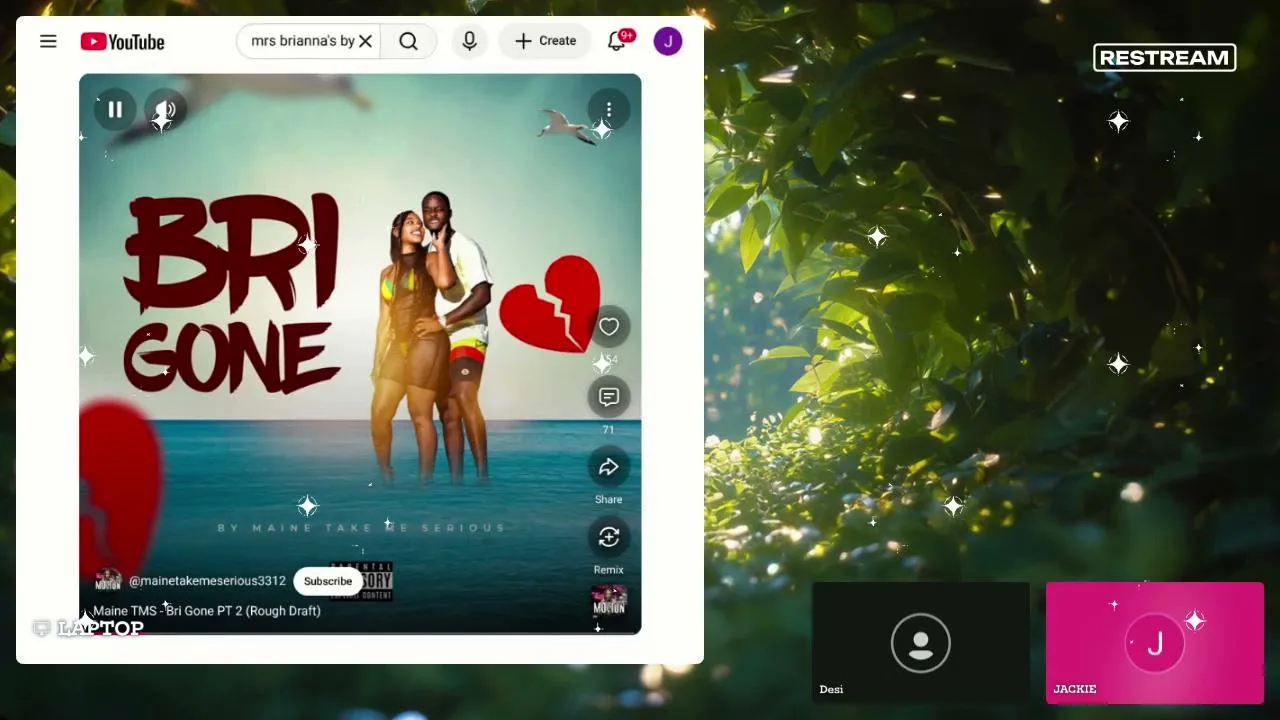Subscribe to mainetakemeserious3312
This screenshot has width=1280, height=720.
328,581
